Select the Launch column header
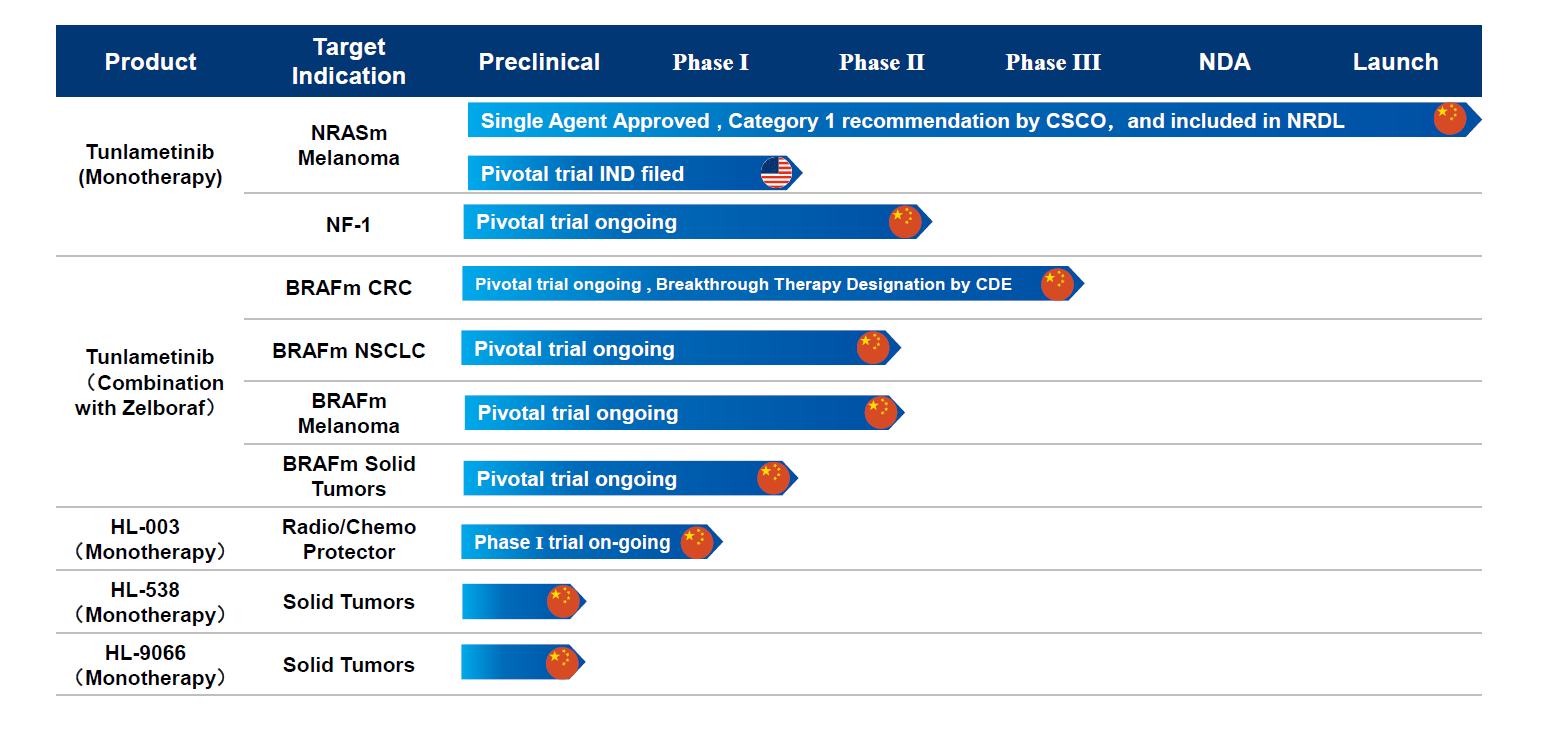 (1395, 62)
